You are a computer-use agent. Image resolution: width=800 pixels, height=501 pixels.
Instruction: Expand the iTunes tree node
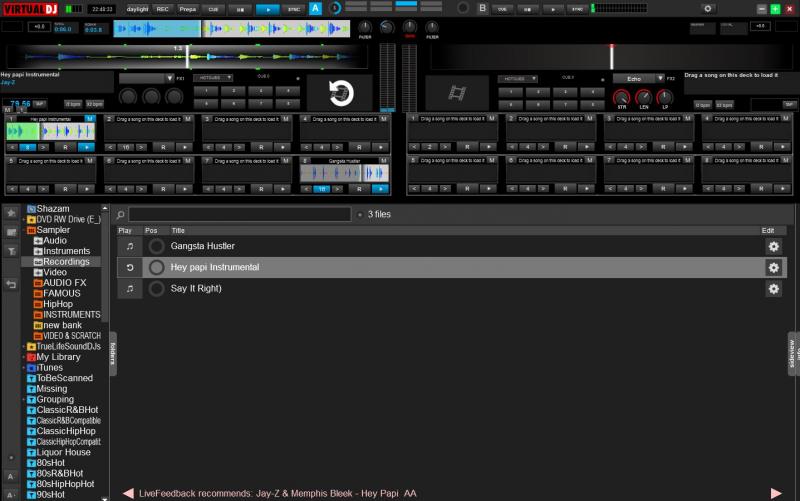click(23, 367)
